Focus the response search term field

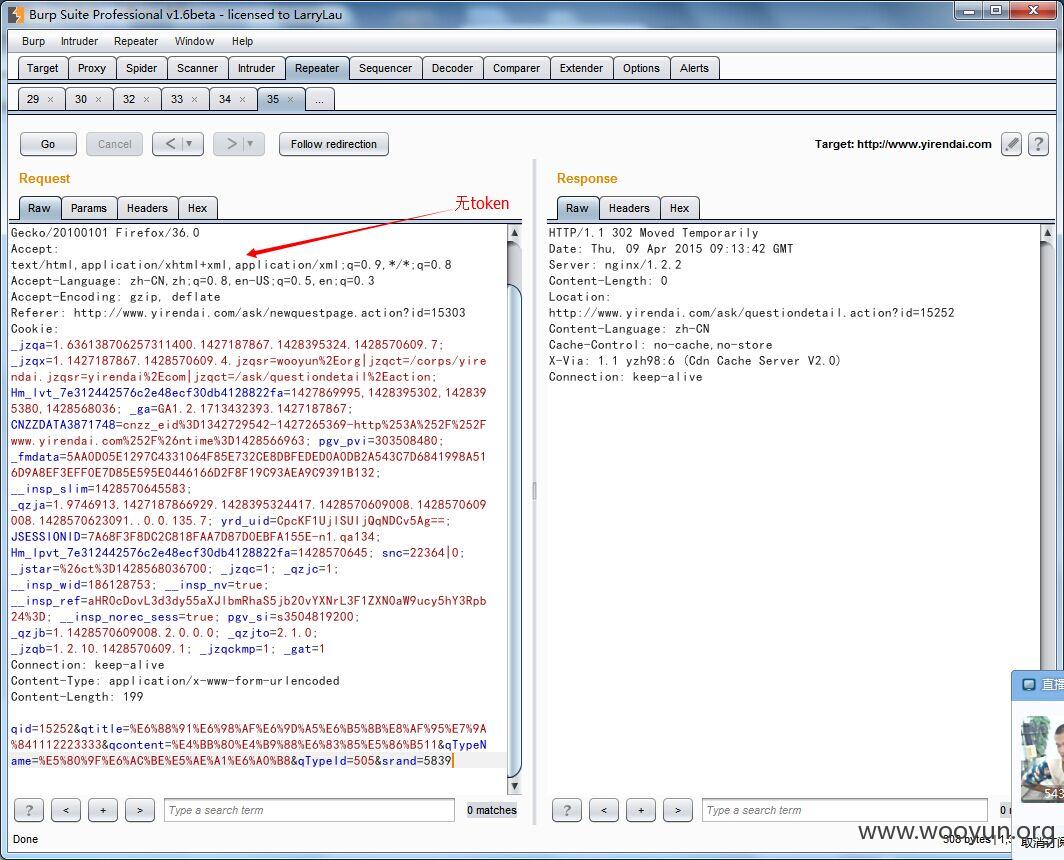845,810
